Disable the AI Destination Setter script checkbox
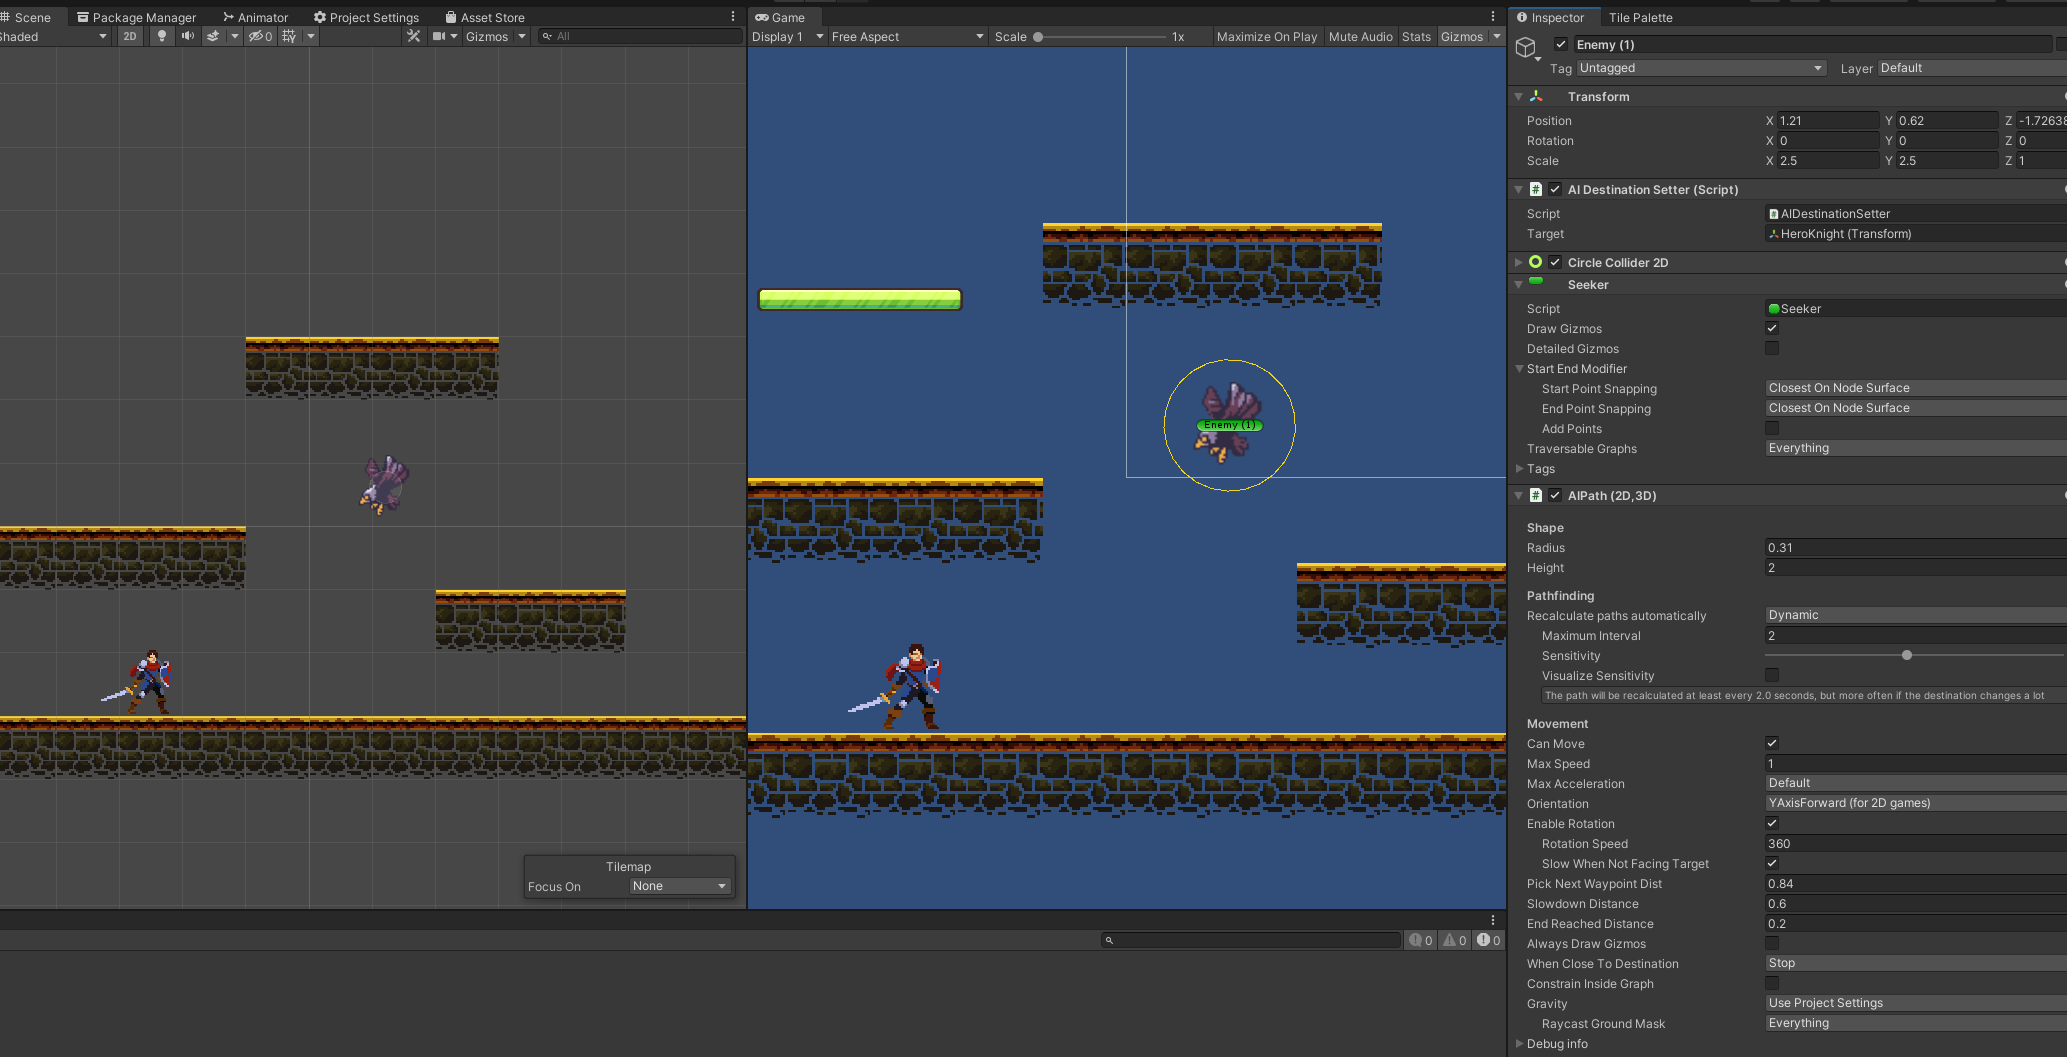 (x=1555, y=189)
